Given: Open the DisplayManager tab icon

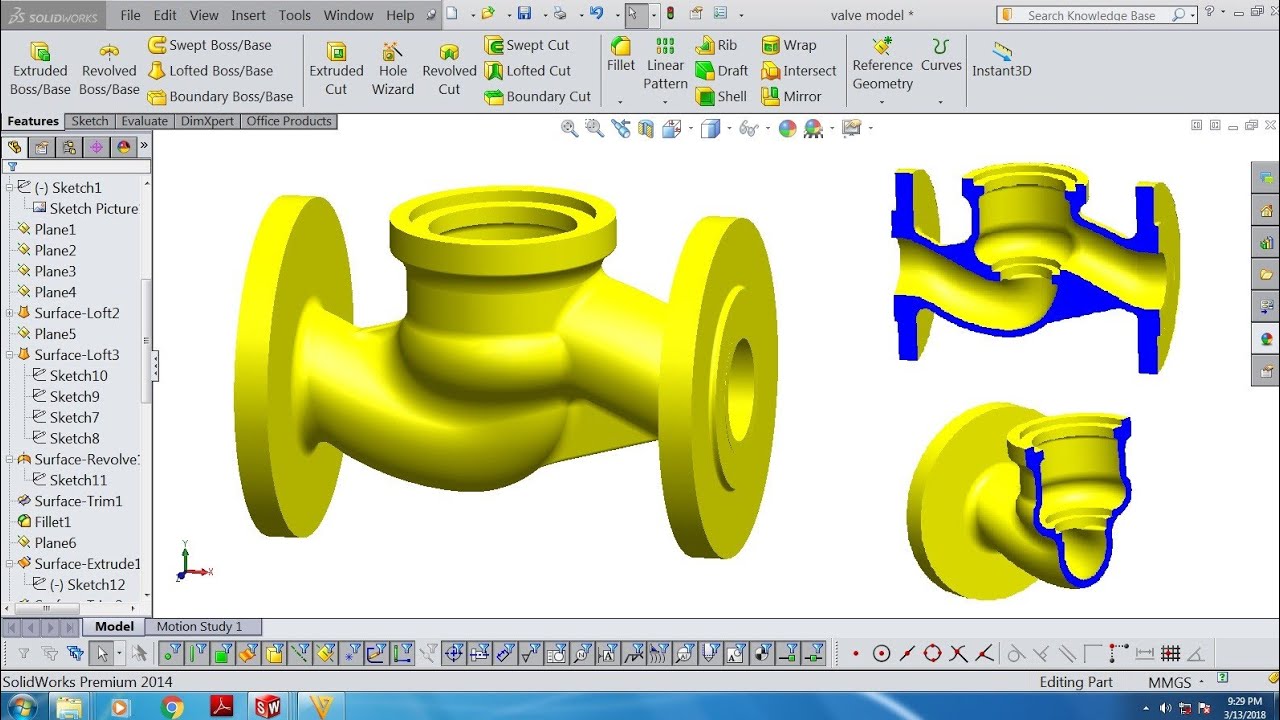Looking at the screenshot, I should [x=123, y=147].
